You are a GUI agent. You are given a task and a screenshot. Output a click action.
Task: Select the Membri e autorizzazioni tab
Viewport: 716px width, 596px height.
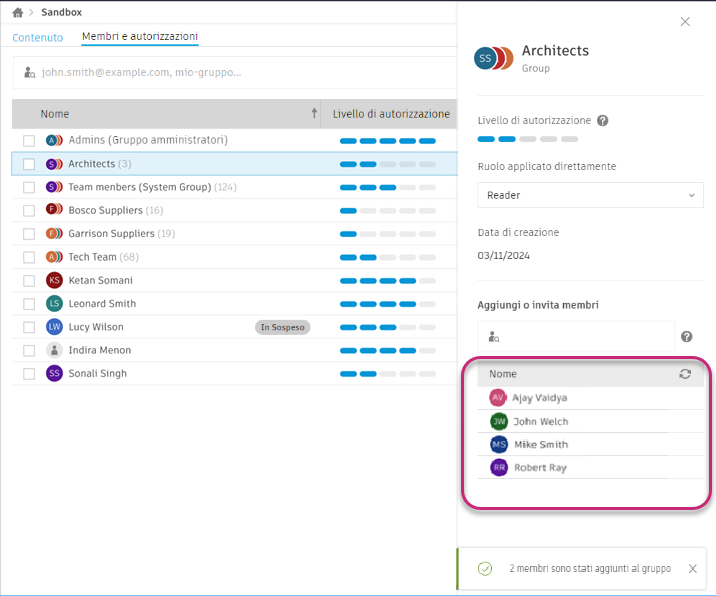pos(140,36)
